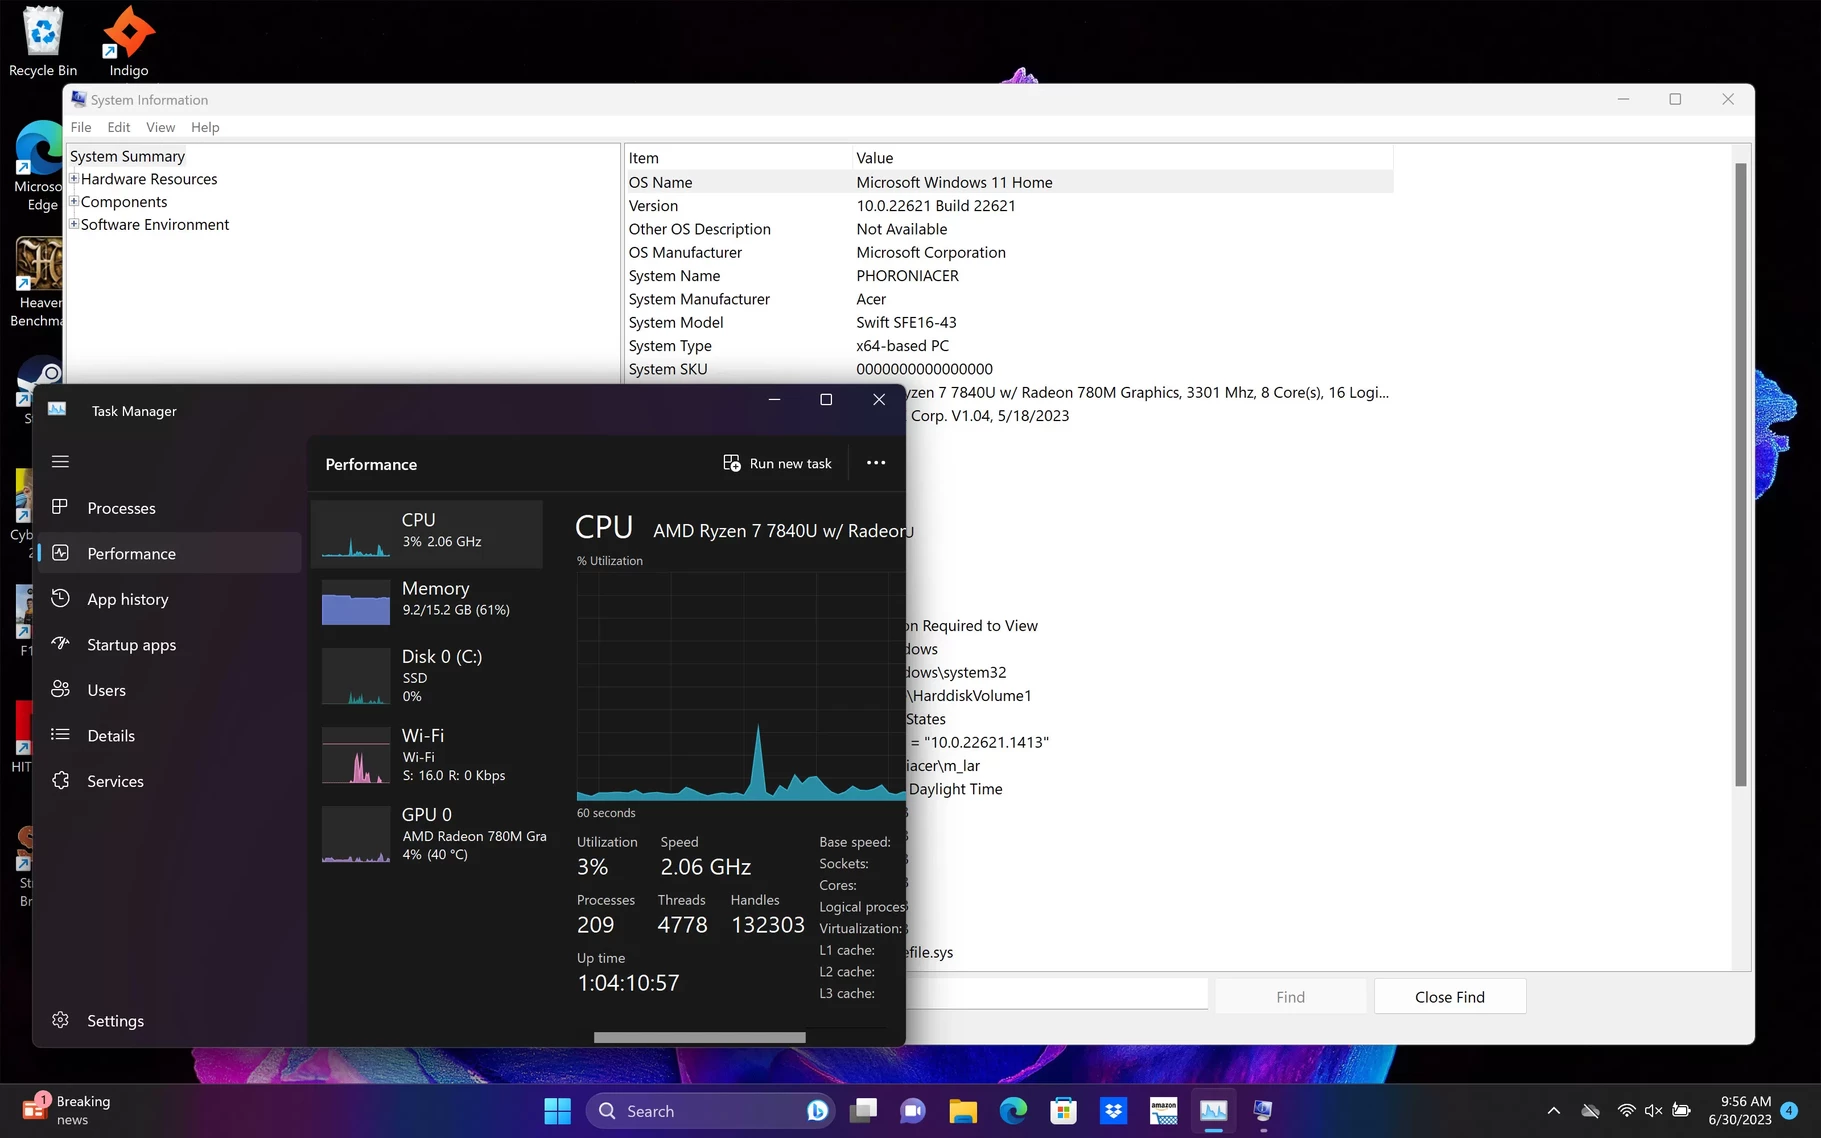This screenshot has height=1138, width=1821.
Task: Open Help menu in System Information
Action: click(205, 127)
